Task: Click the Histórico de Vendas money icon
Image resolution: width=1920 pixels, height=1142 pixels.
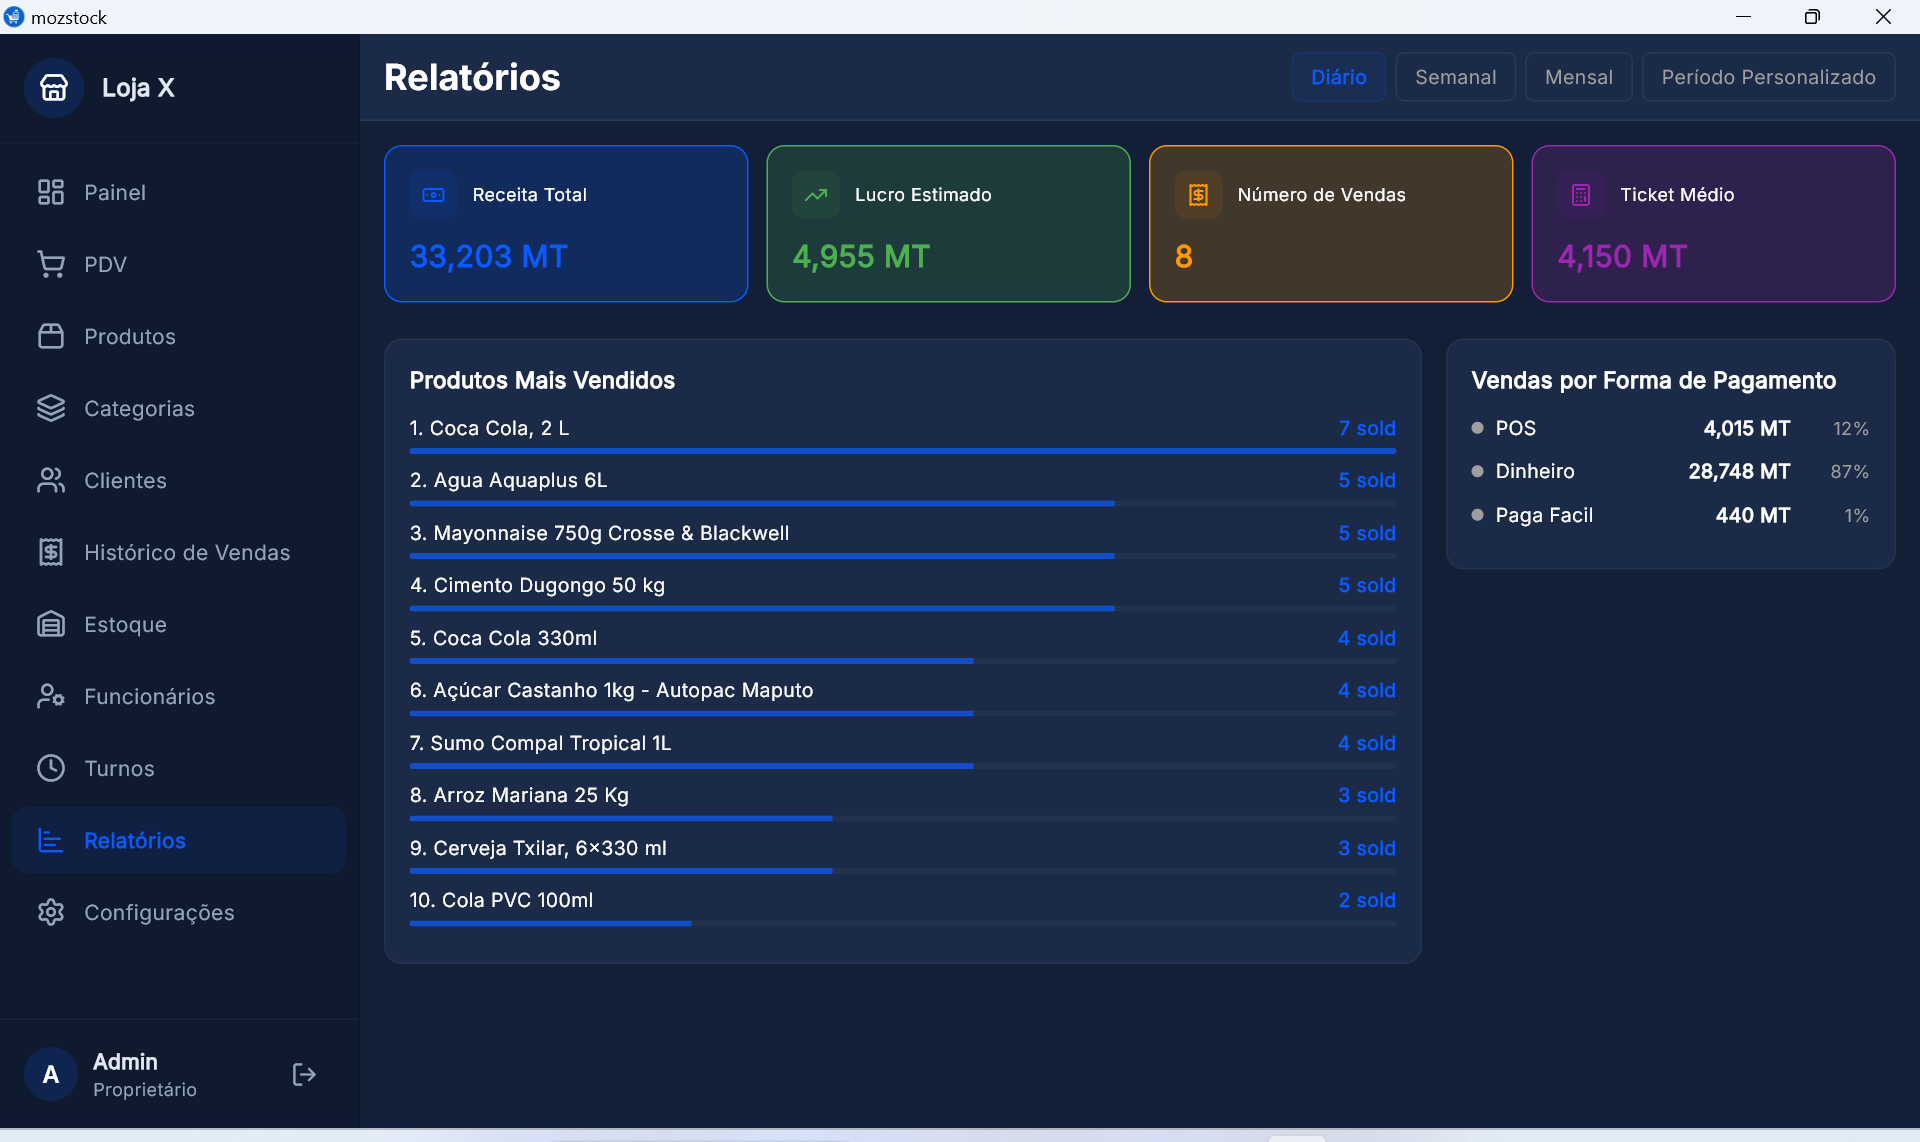Action: [51, 552]
